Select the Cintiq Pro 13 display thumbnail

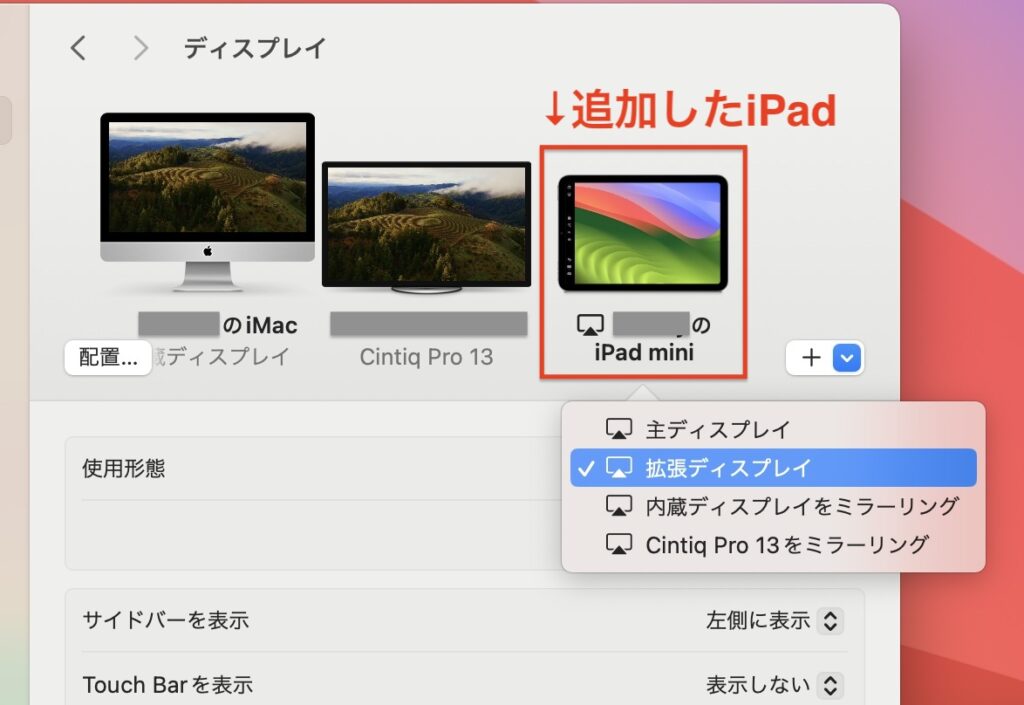tap(426, 227)
